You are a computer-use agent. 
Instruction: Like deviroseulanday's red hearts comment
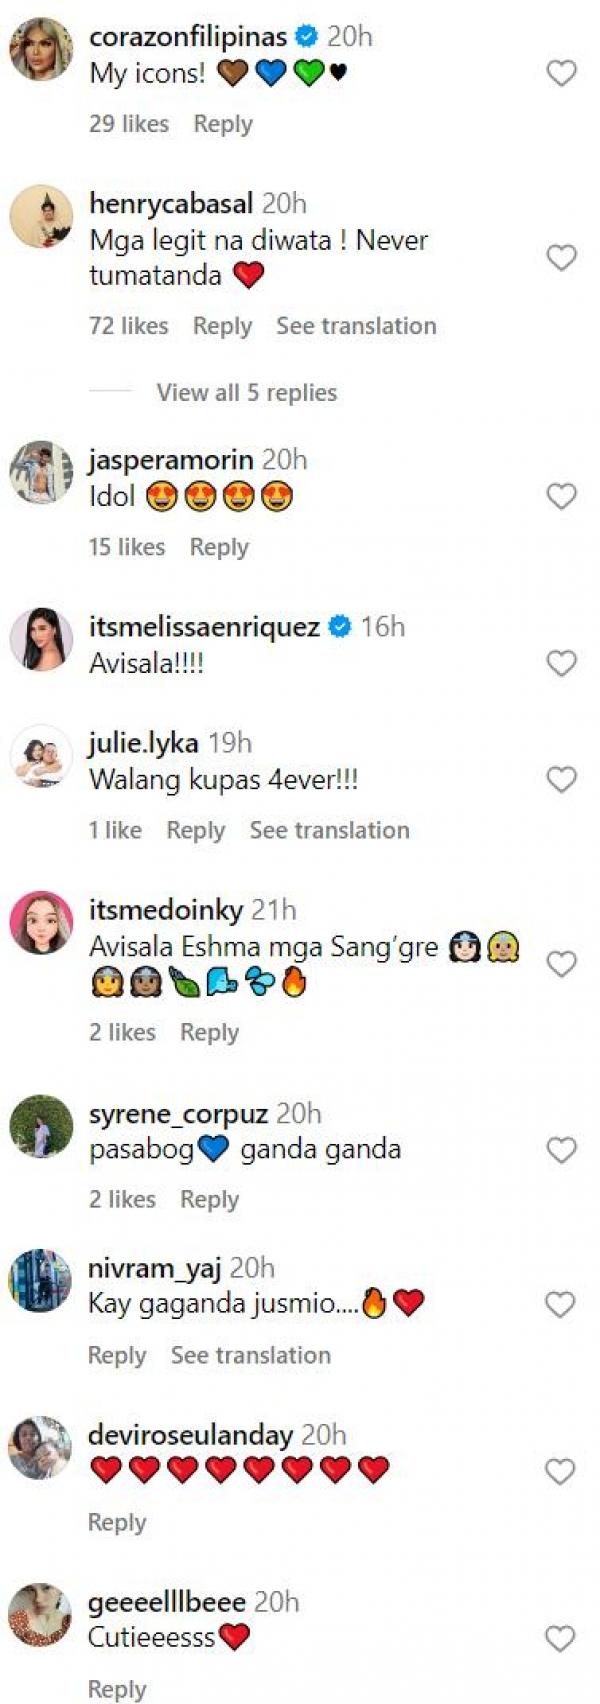pyautogui.click(x=561, y=1471)
